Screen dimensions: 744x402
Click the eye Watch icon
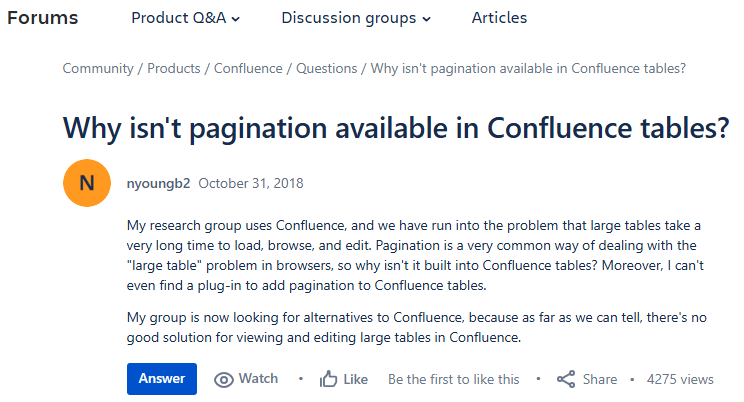(x=224, y=380)
